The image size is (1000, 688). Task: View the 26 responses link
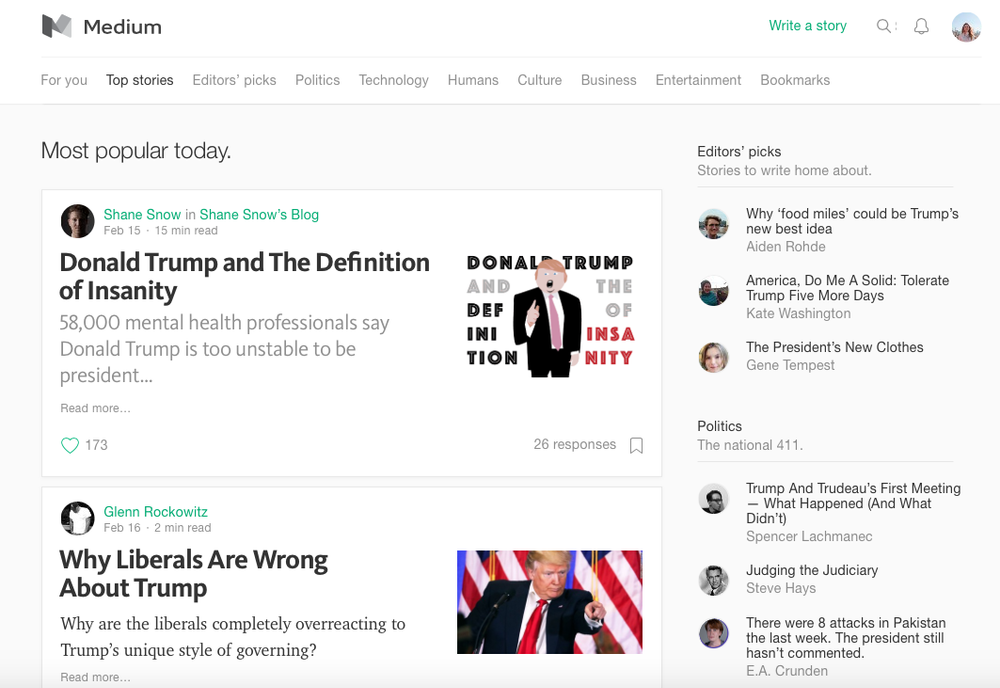[x=575, y=444]
